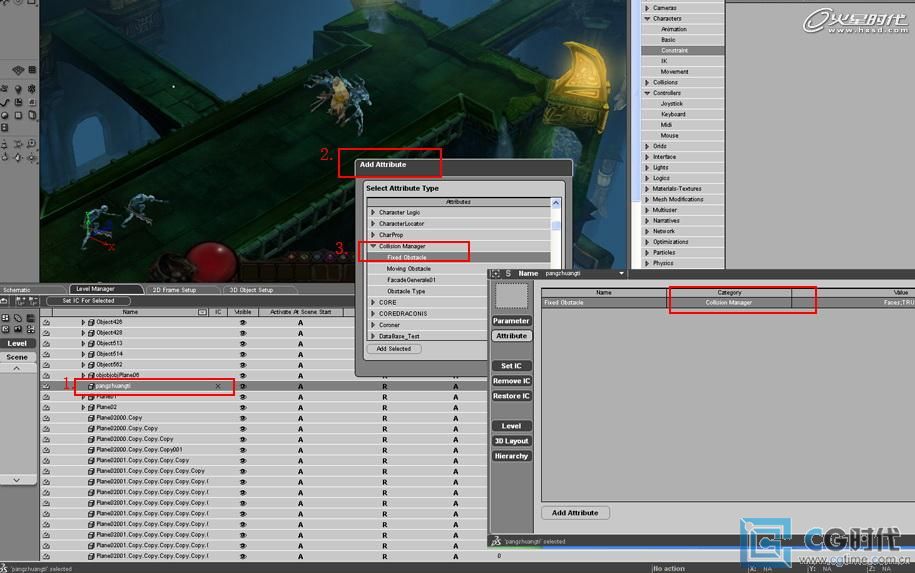This screenshot has width=915, height=573.
Task: Click the object type icon of Object426
Action: [x=91, y=322]
